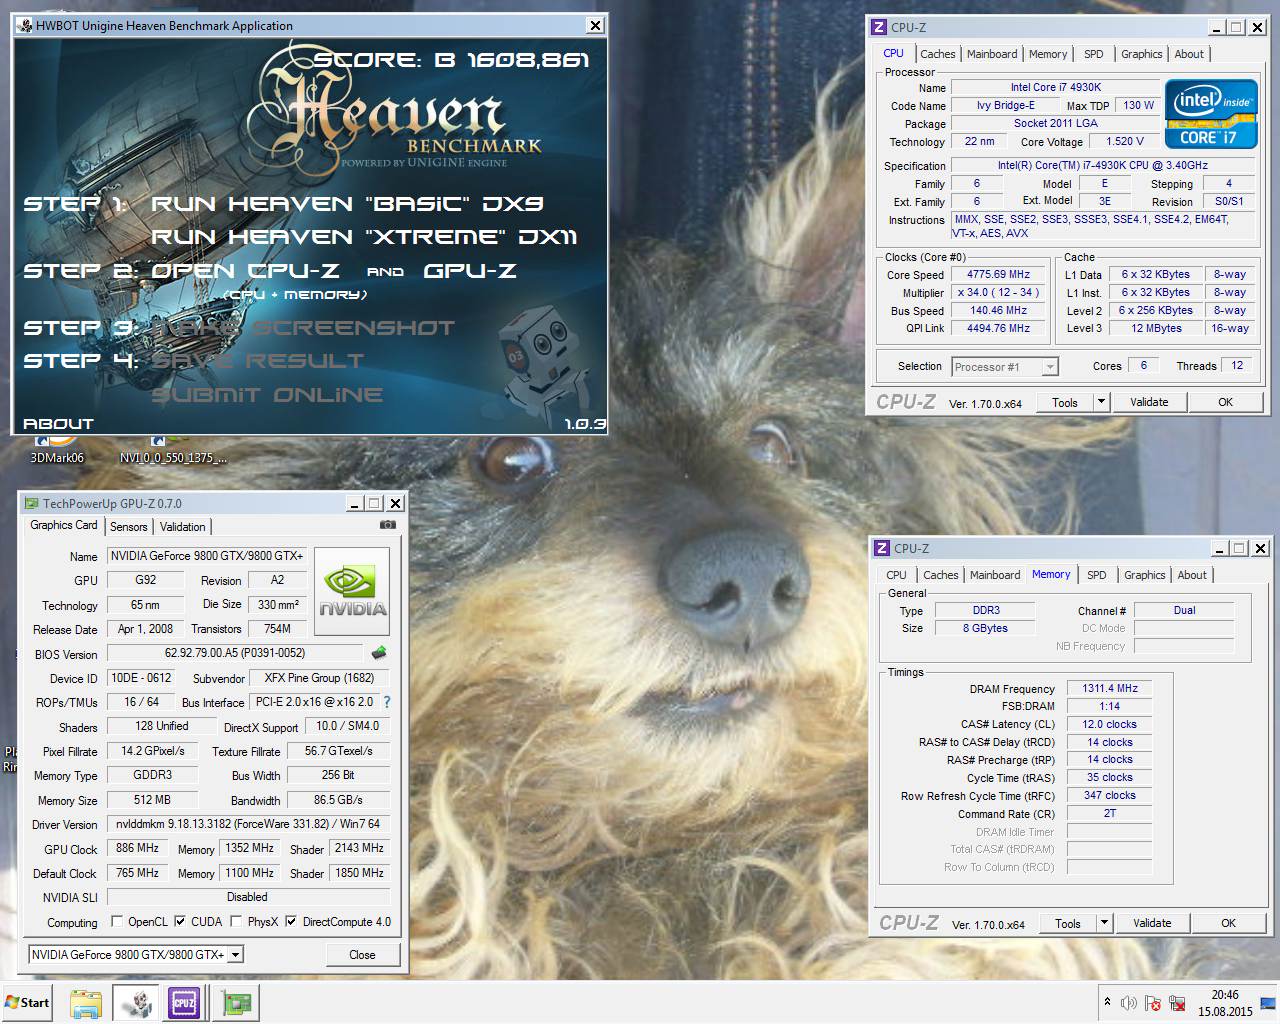Screen dimensions: 1280x1024
Task: Open the 3DMark06 desktop shortcut
Action: point(57,447)
